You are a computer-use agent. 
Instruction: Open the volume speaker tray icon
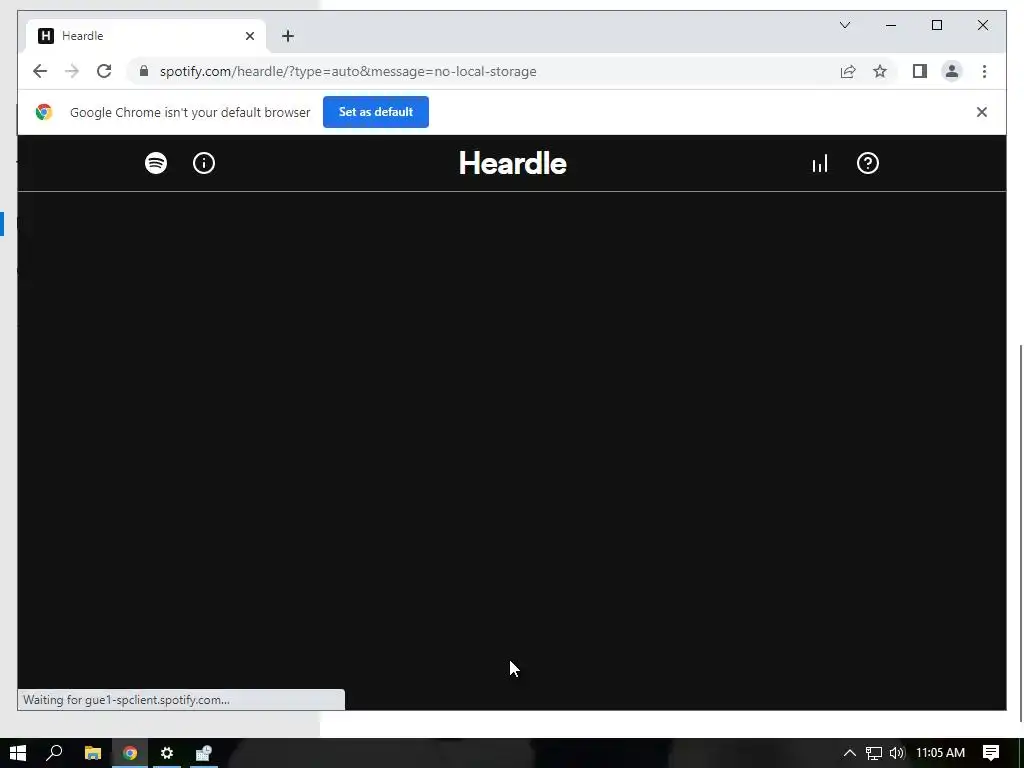(897, 753)
